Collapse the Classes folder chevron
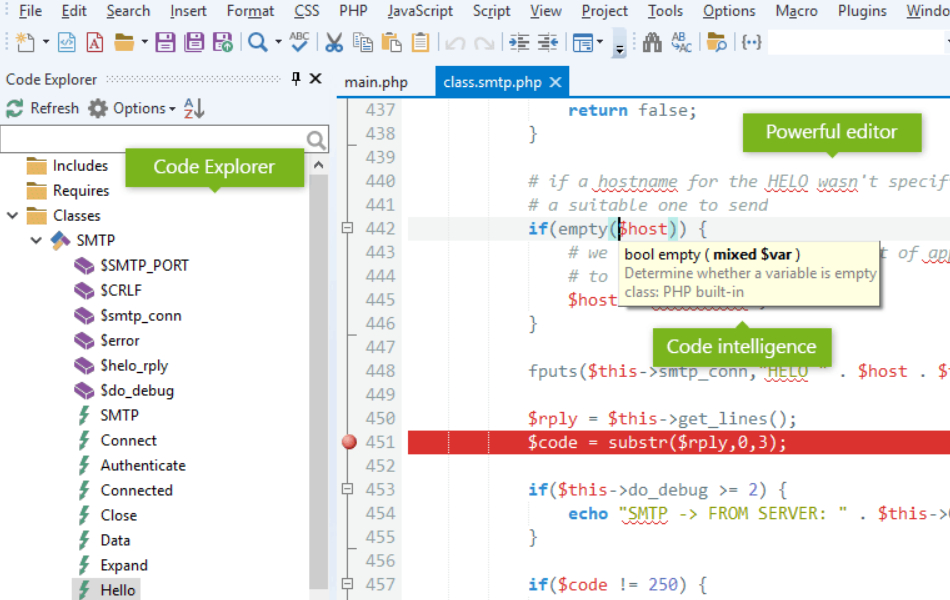 click(x=13, y=215)
